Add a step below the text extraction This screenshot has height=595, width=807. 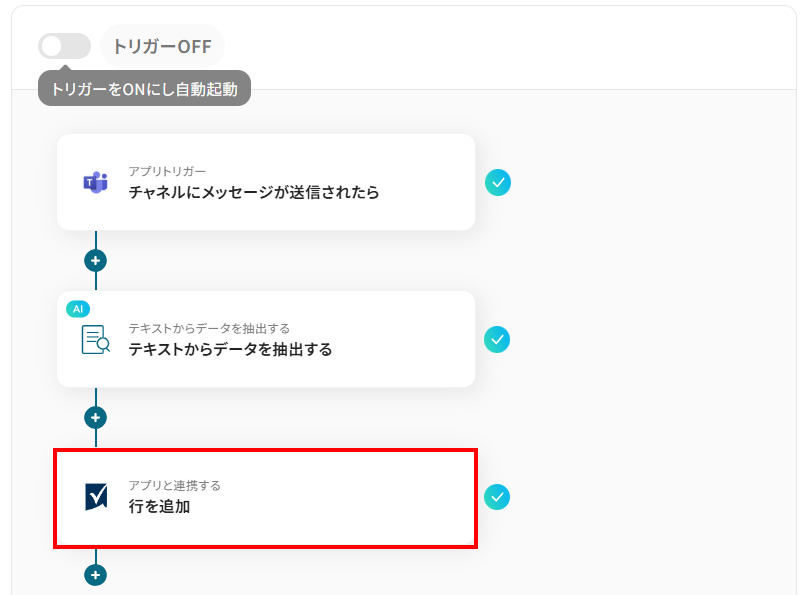point(96,417)
